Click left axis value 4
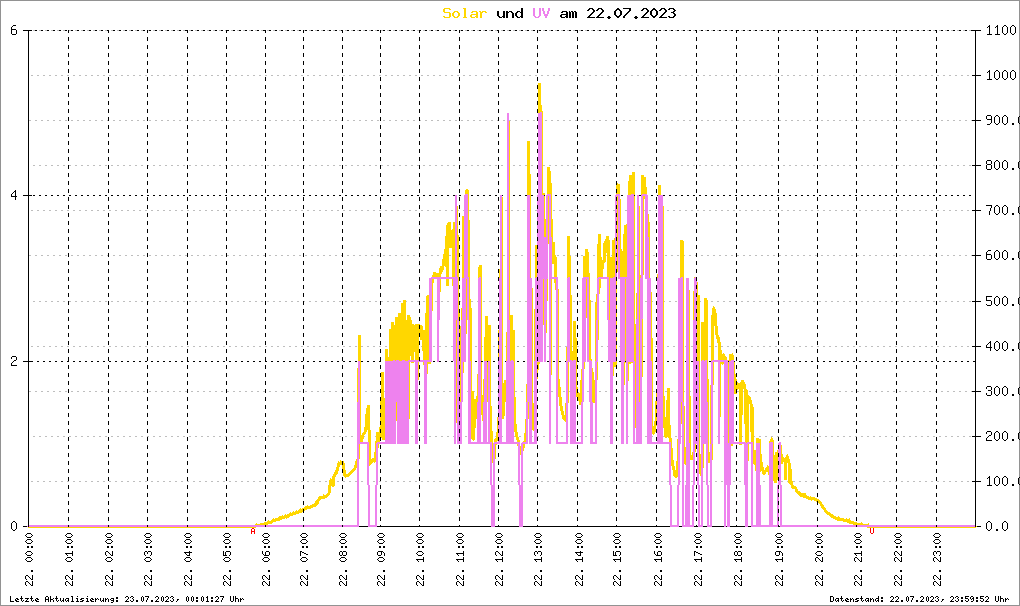Viewport: 1020px width, 606px height. point(14,196)
